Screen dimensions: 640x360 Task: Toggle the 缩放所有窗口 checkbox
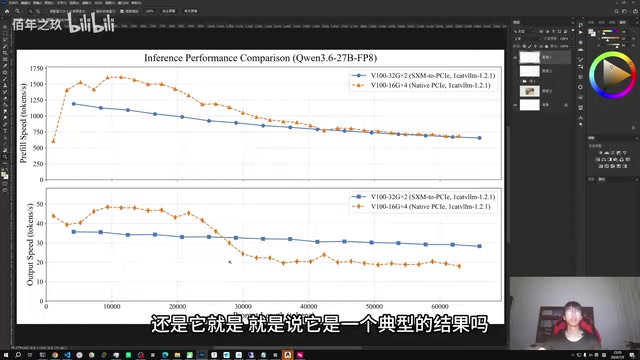pos(93,11)
